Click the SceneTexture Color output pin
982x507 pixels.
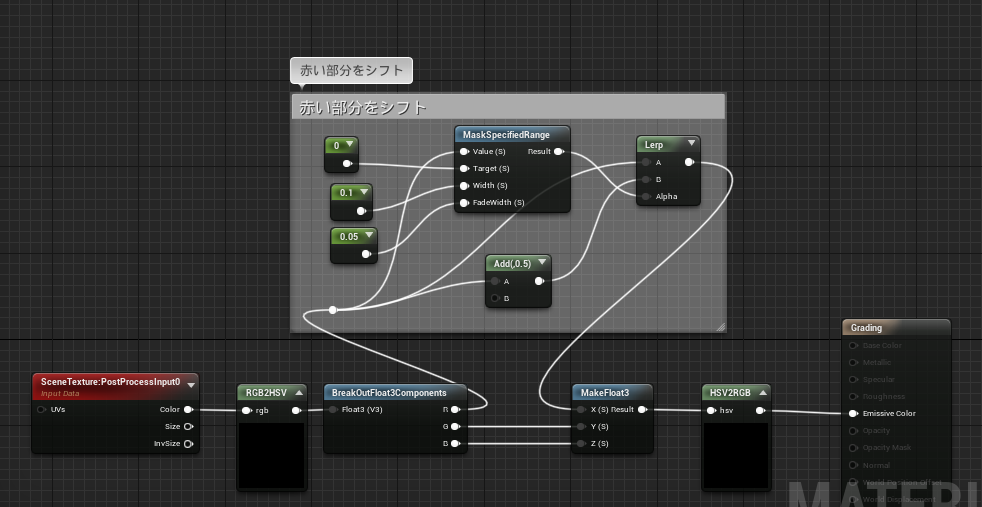188,409
